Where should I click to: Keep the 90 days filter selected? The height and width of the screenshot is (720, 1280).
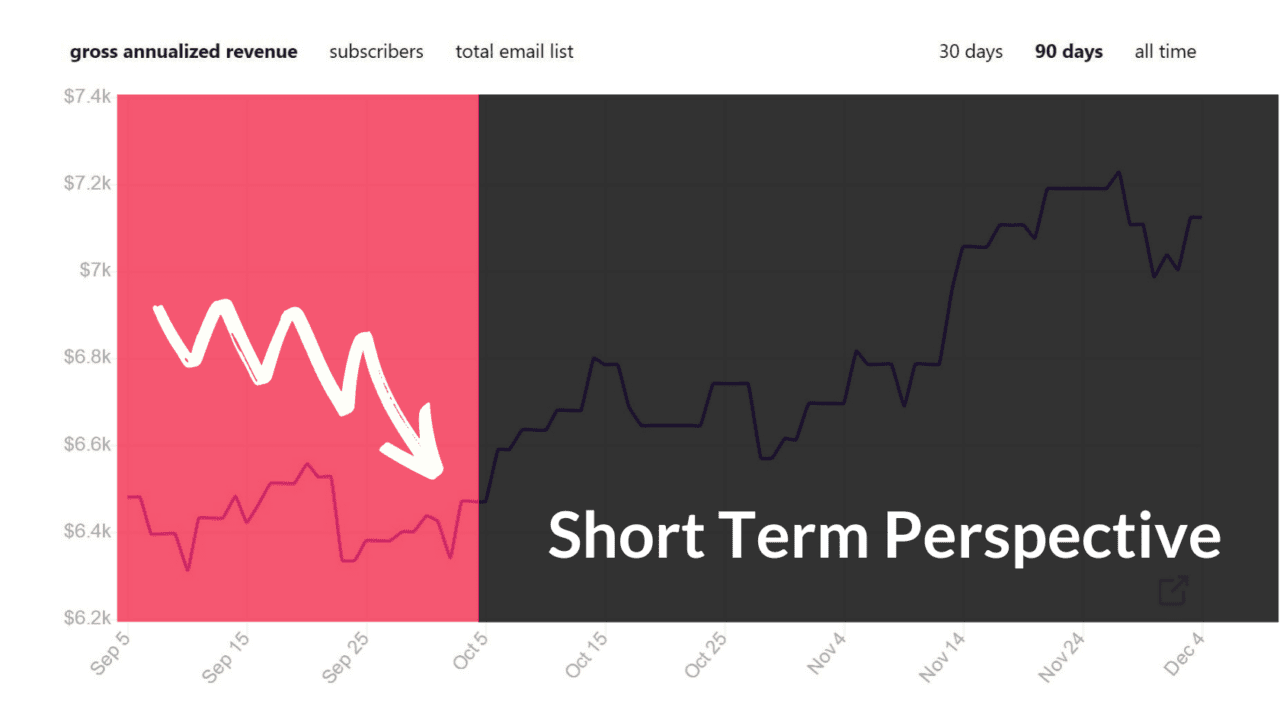pyautogui.click(x=1069, y=51)
